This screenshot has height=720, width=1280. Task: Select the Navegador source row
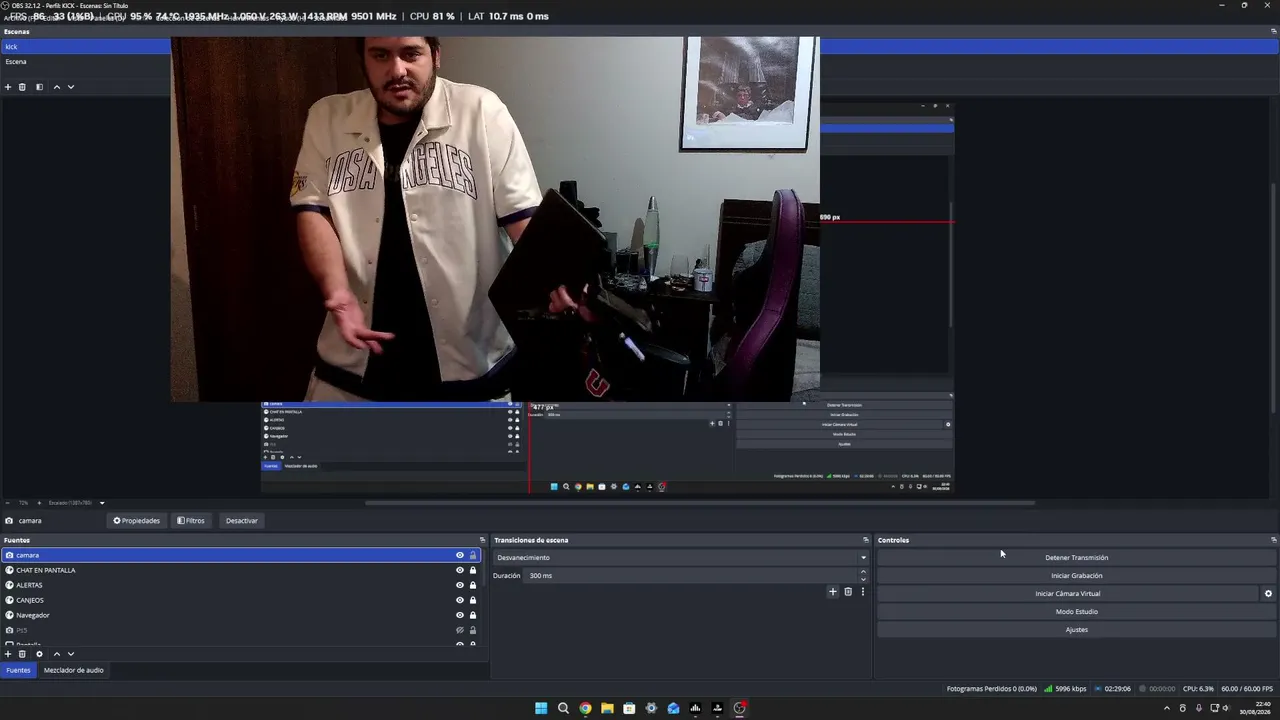241,615
